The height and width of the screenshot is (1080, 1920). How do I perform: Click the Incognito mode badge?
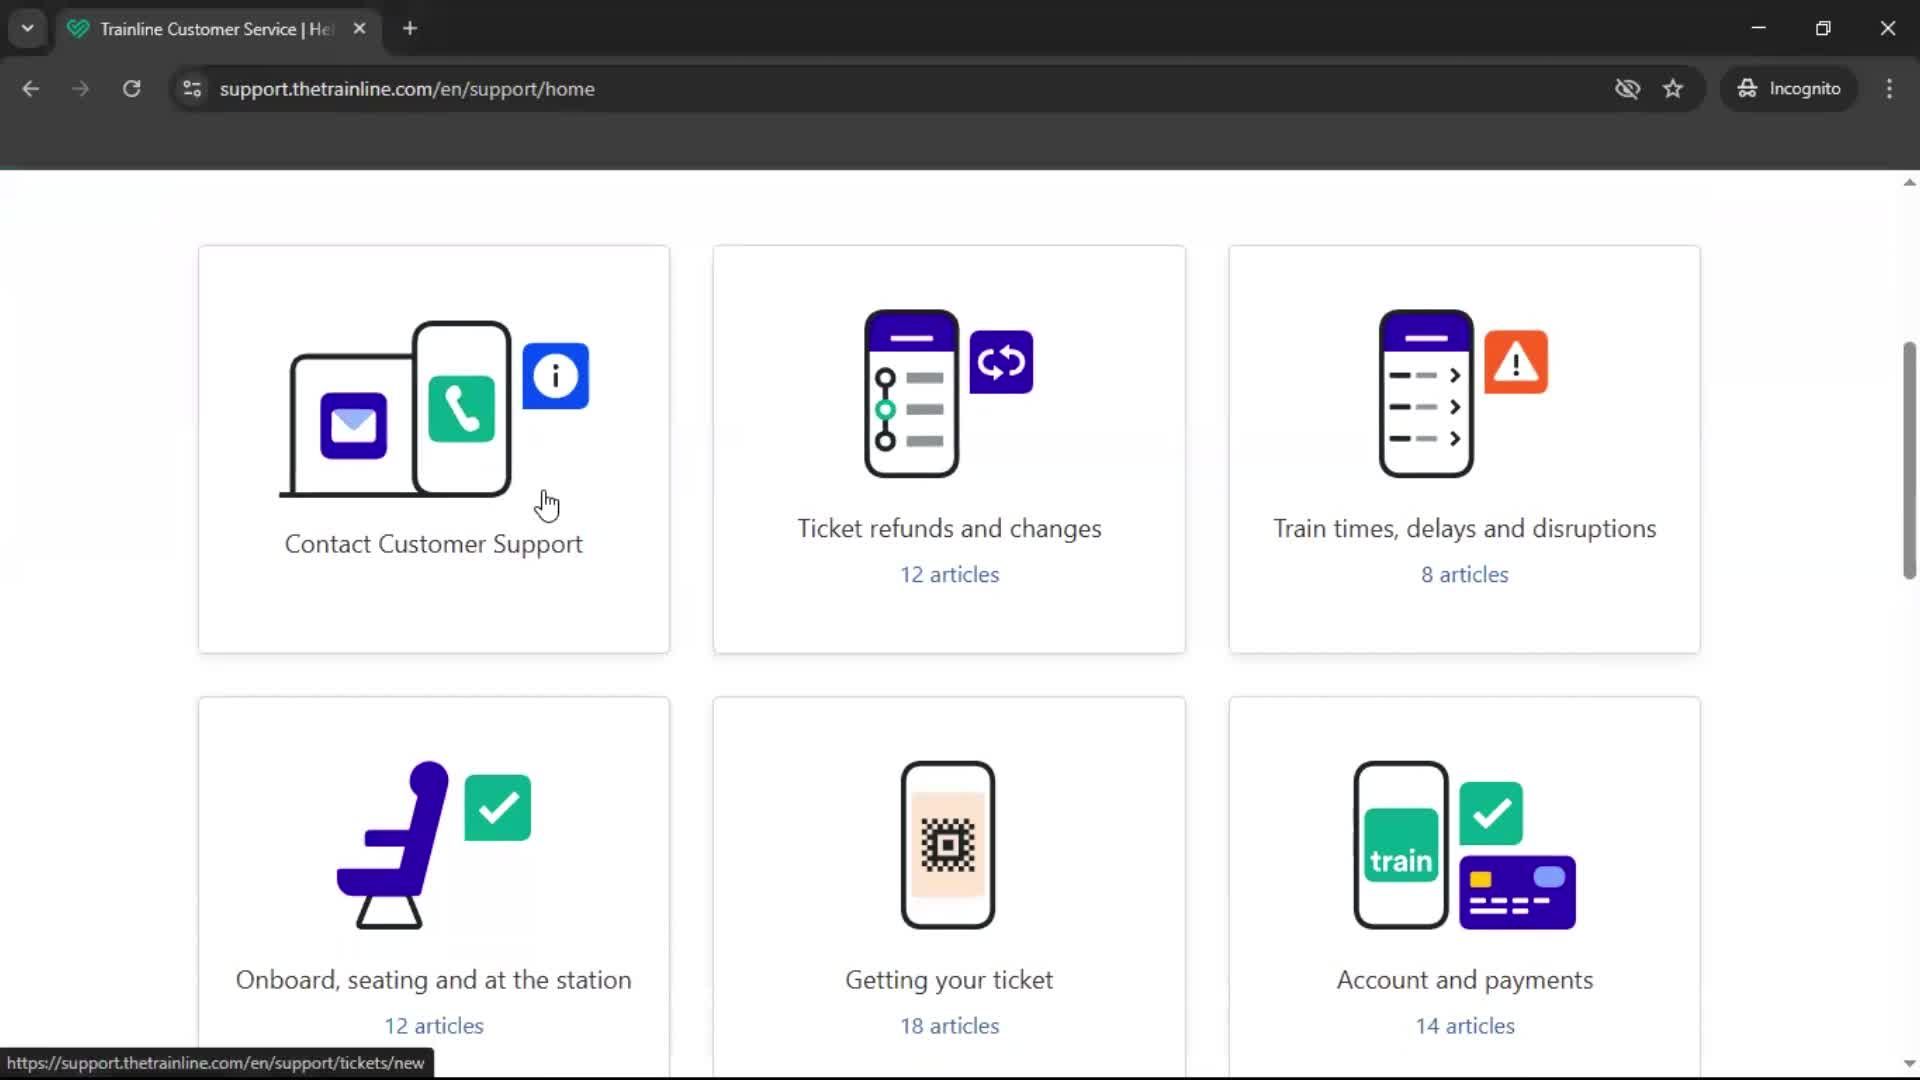[x=1789, y=89]
